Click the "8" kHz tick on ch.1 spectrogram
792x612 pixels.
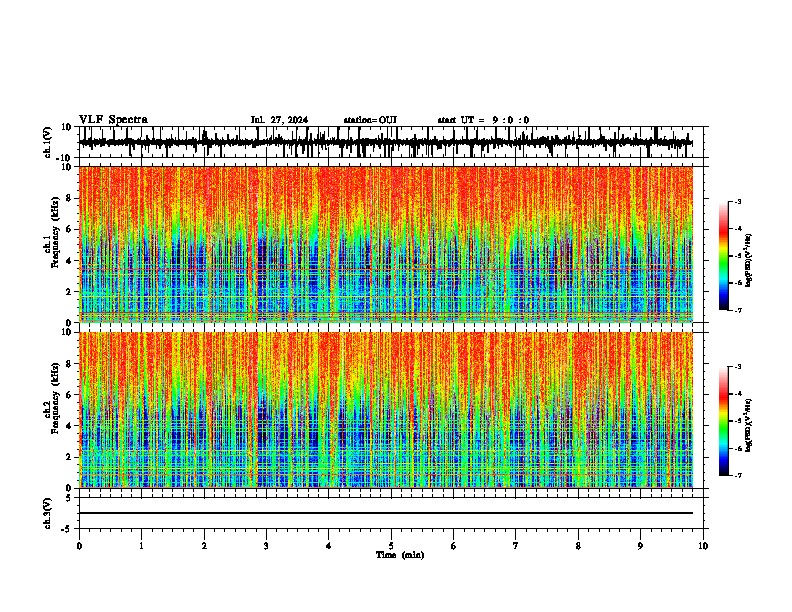[x=70, y=198]
